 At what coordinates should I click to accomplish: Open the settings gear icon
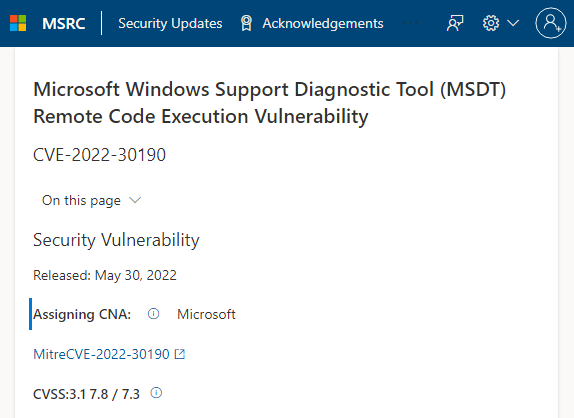491,23
